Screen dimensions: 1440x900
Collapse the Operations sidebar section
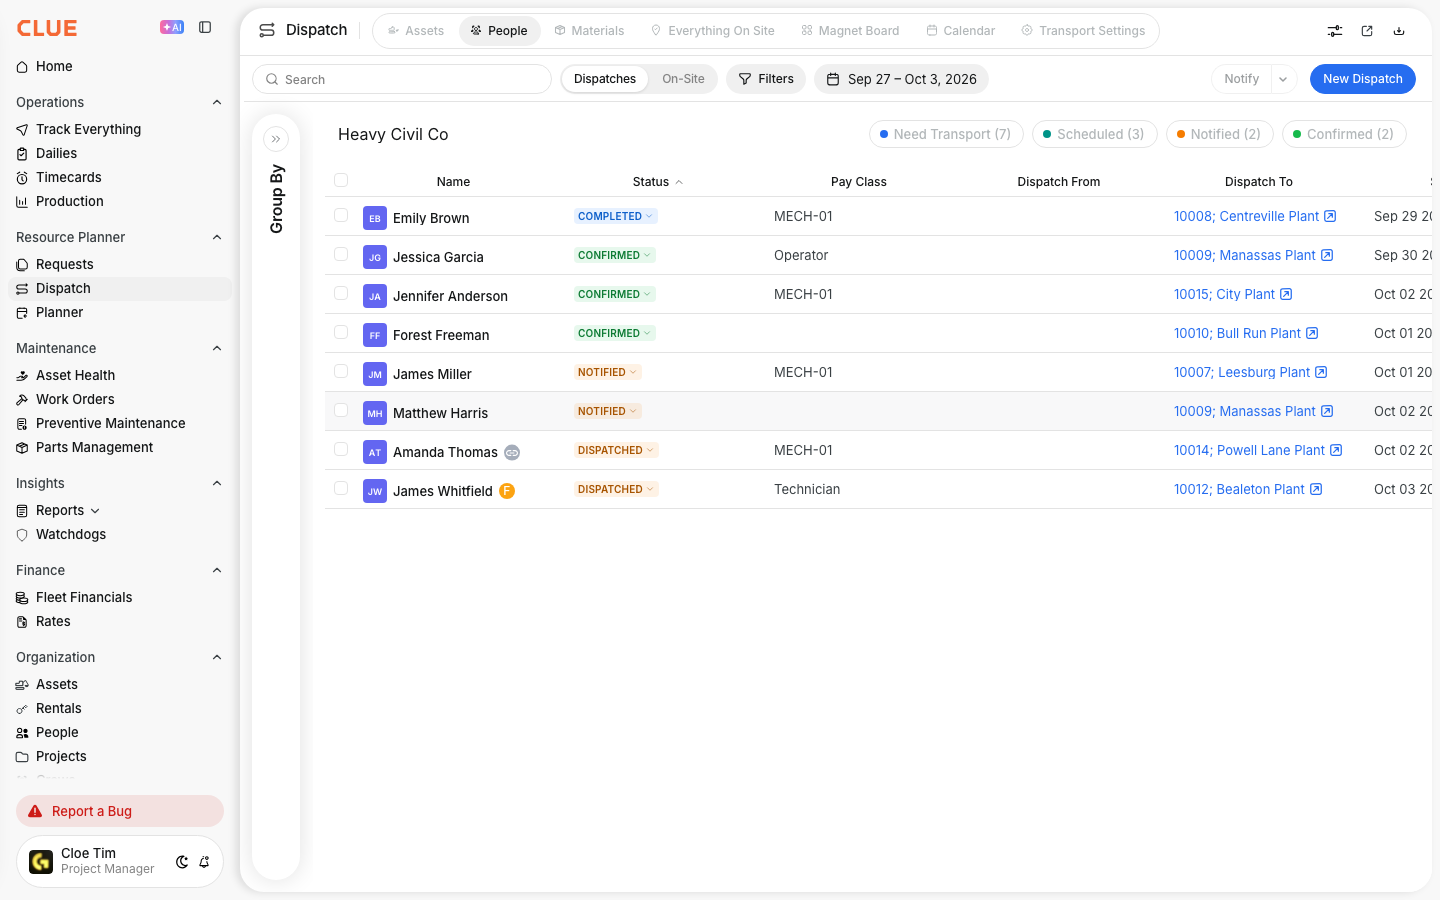(x=217, y=102)
